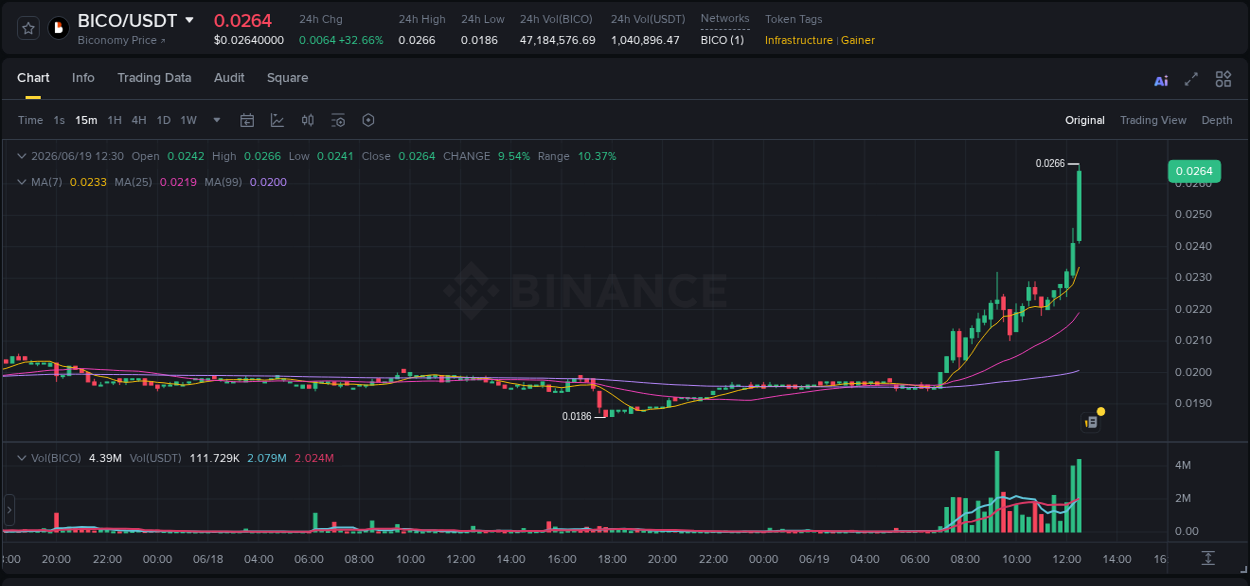
Task: Select the 1D interval
Action: (x=163, y=120)
